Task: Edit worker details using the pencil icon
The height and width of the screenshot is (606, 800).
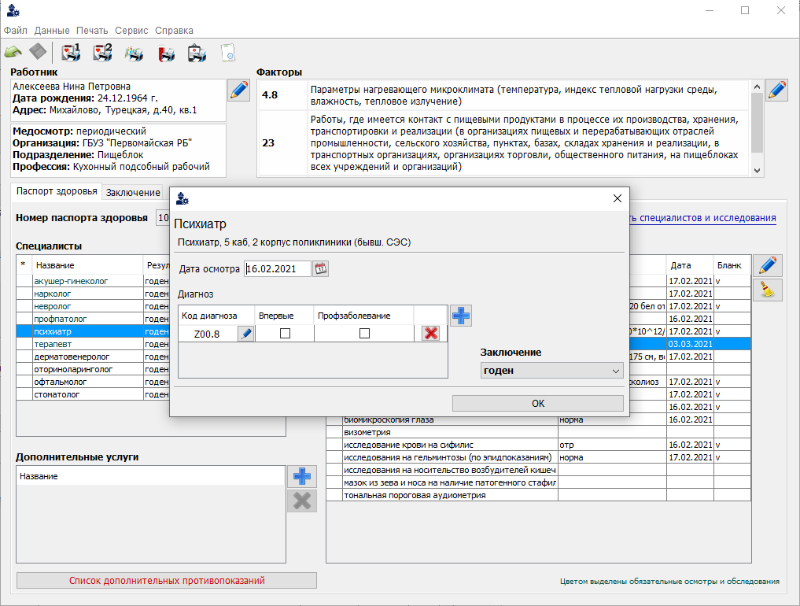Action: point(239,91)
